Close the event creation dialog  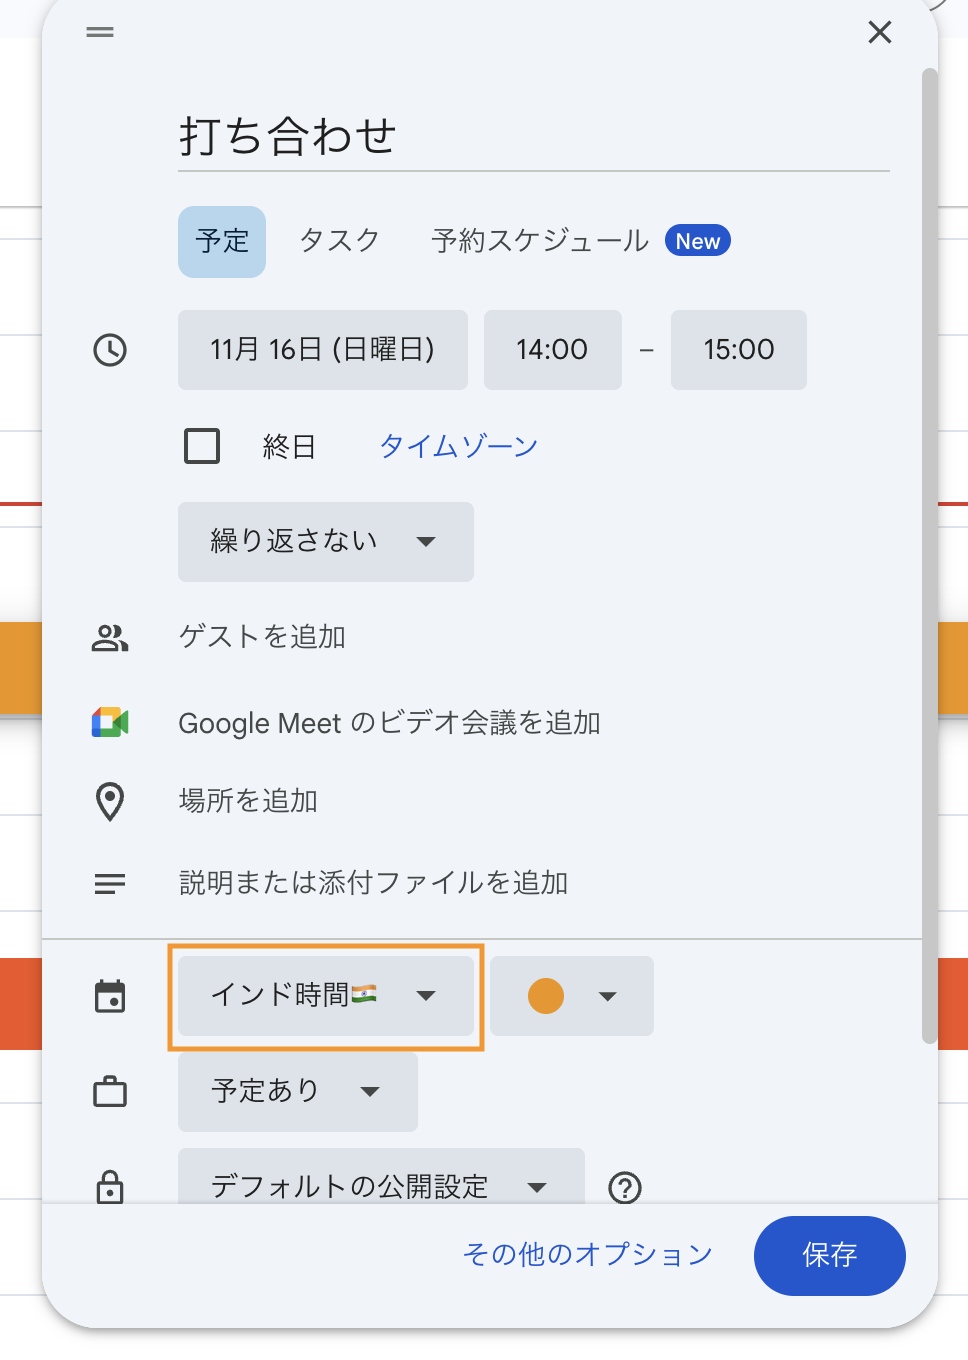pos(879,33)
